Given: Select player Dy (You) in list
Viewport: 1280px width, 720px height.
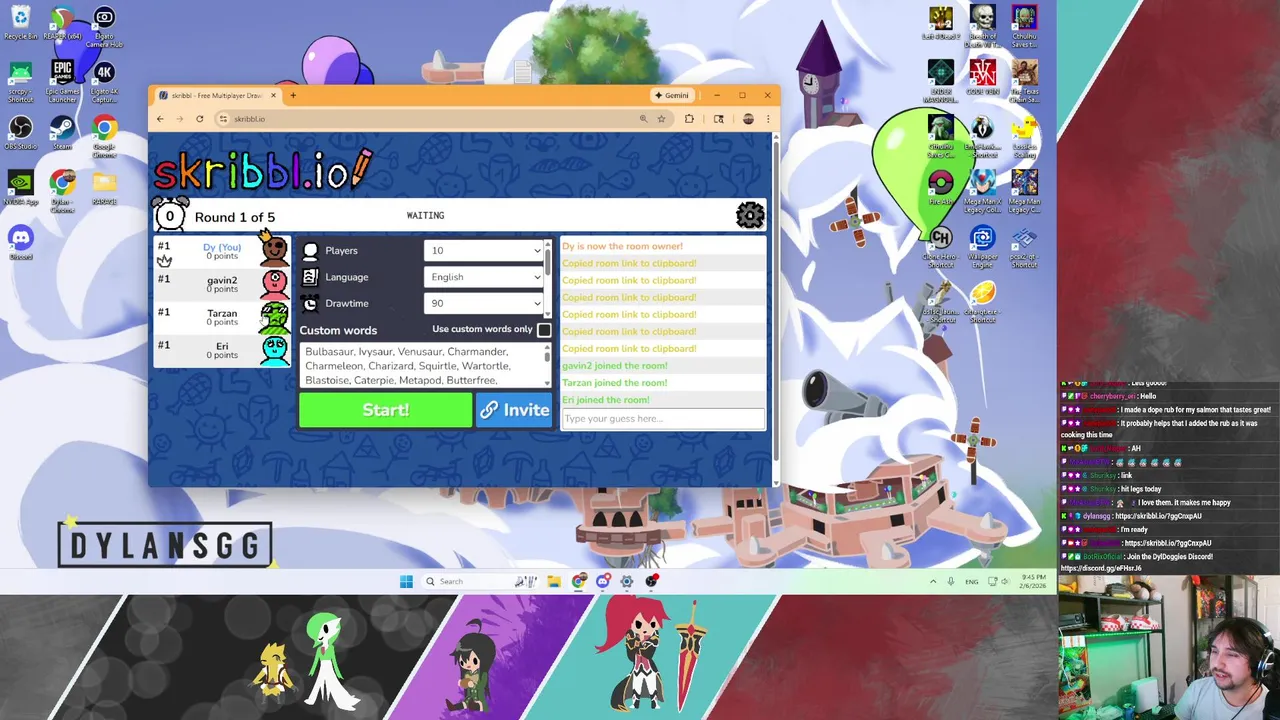Looking at the screenshot, I should (222, 251).
